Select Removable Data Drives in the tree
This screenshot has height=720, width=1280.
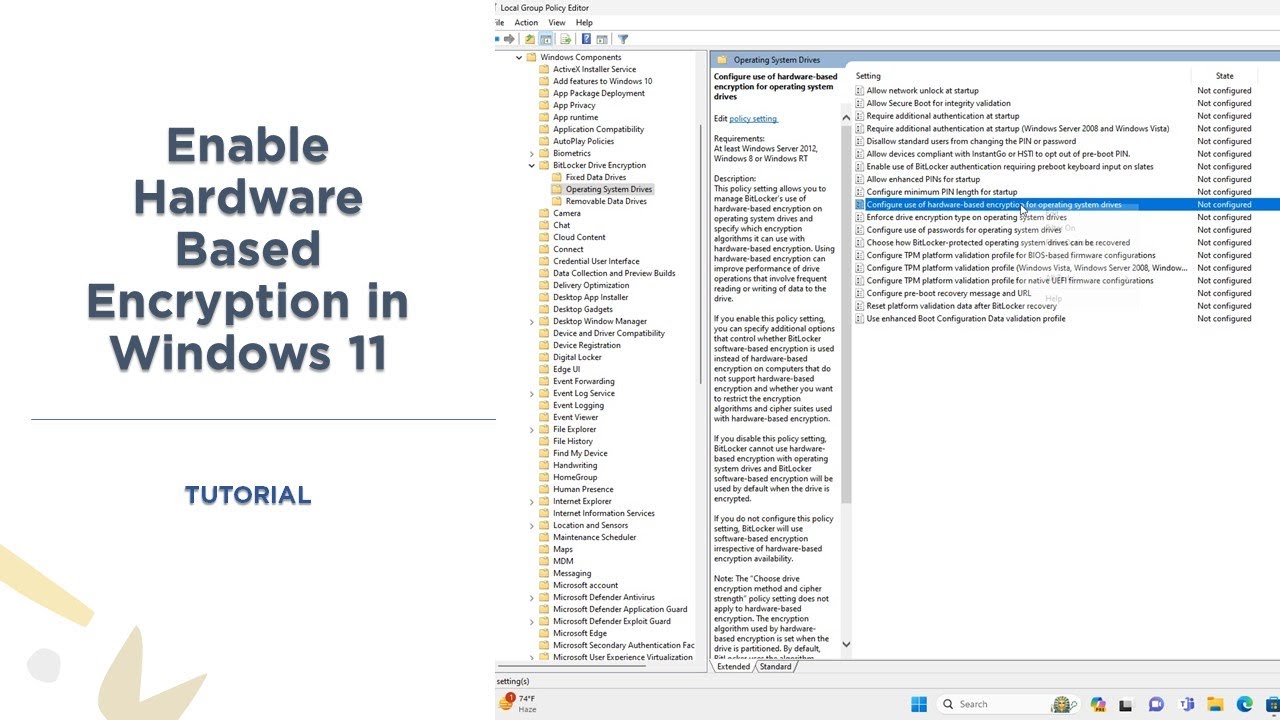pyautogui.click(x=607, y=201)
